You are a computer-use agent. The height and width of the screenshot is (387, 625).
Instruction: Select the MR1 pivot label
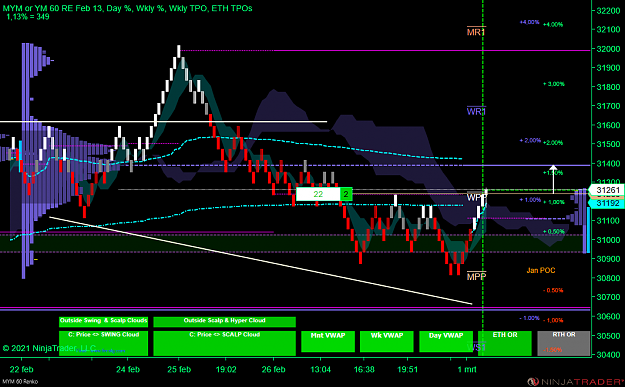(476, 32)
